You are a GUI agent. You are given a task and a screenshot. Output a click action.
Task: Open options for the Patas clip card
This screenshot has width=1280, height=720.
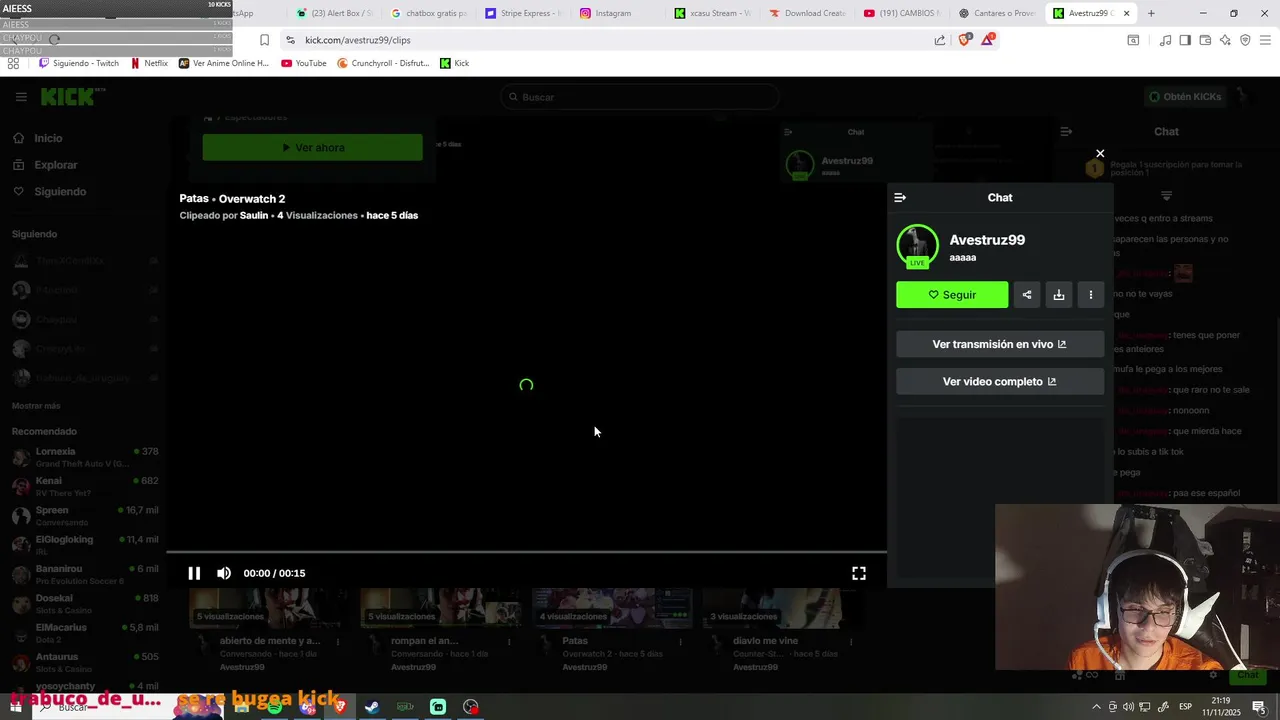(x=680, y=641)
